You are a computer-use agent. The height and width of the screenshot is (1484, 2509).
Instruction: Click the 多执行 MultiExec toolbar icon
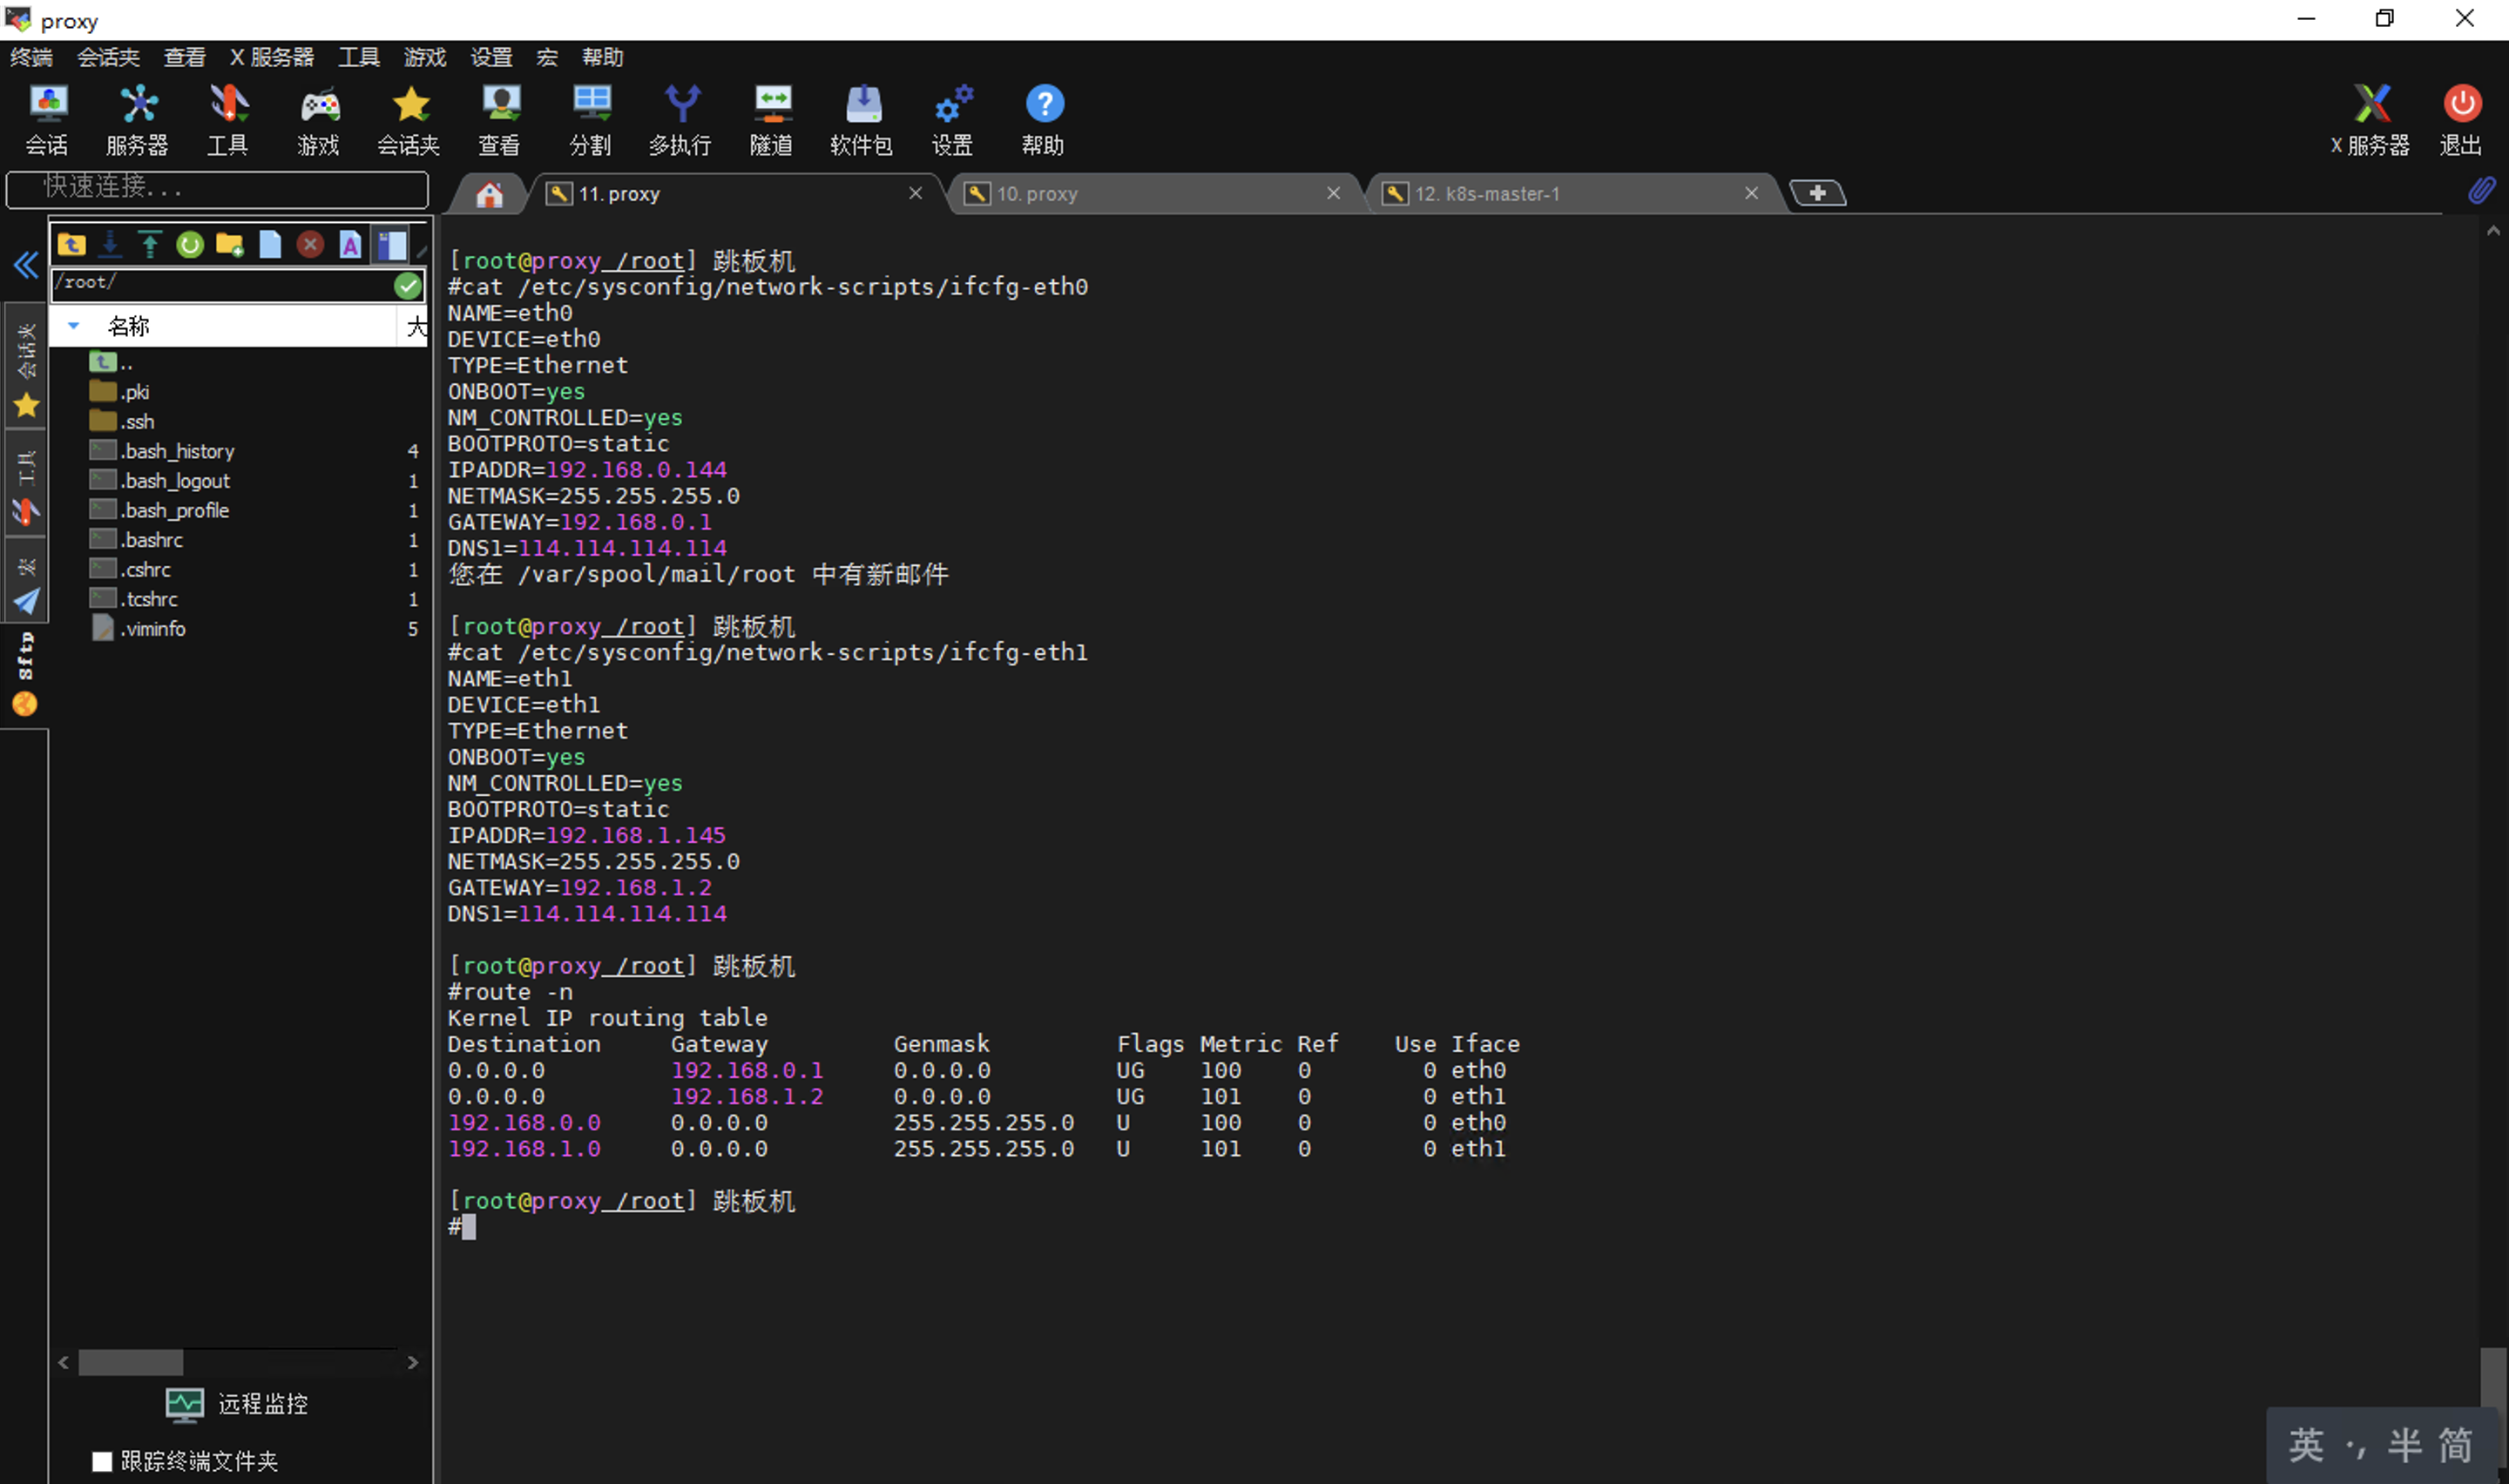click(x=681, y=119)
